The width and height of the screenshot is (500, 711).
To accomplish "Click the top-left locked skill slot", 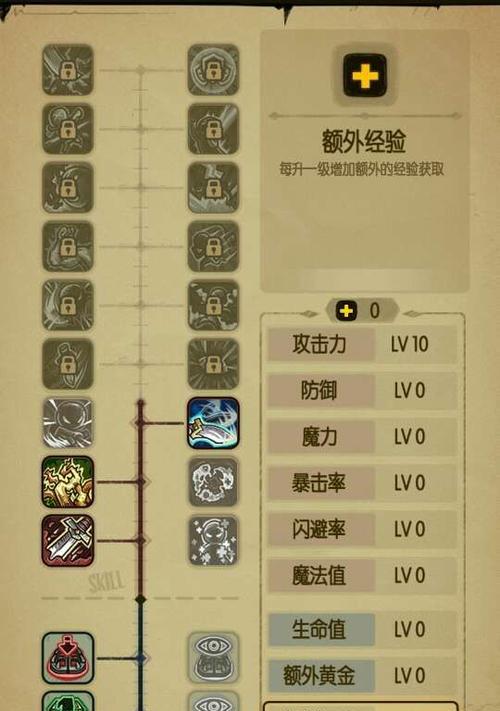I will [x=68, y=70].
